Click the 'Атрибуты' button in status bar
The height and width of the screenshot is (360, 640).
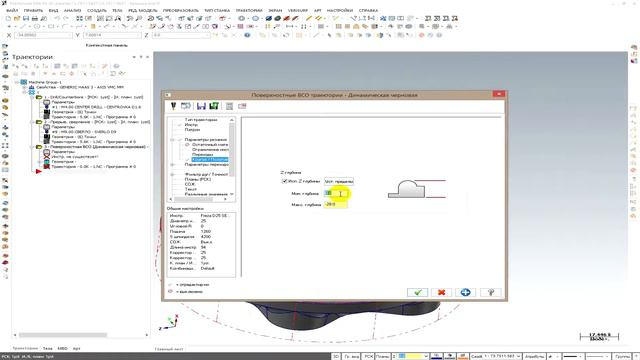pyautogui.click(x=534, y=356)
